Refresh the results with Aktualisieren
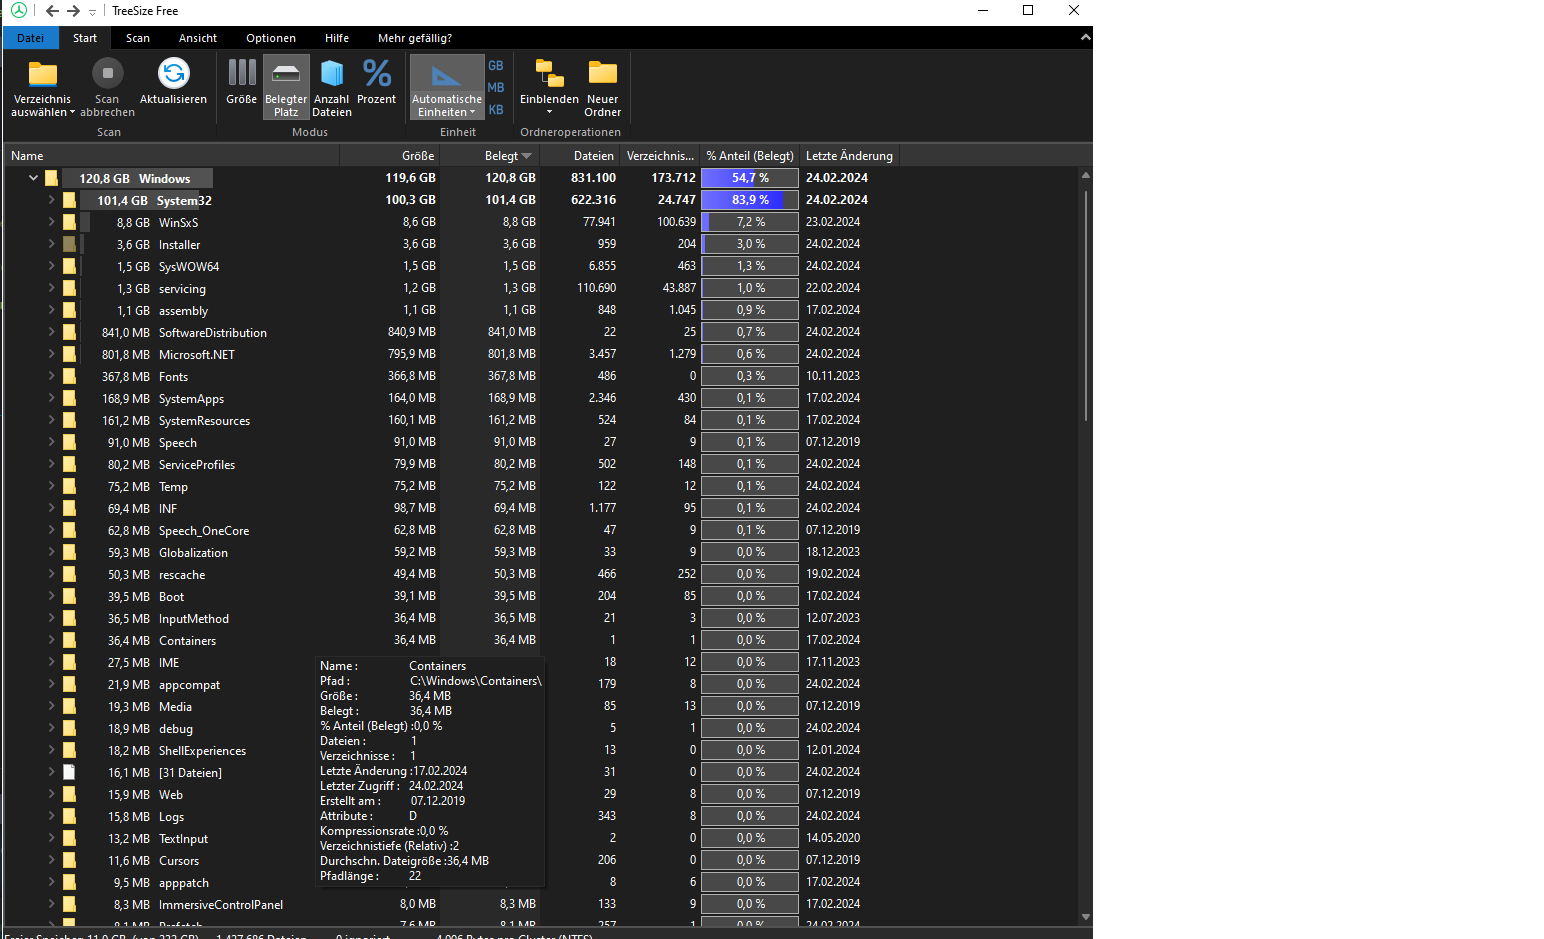 (173, 82)
